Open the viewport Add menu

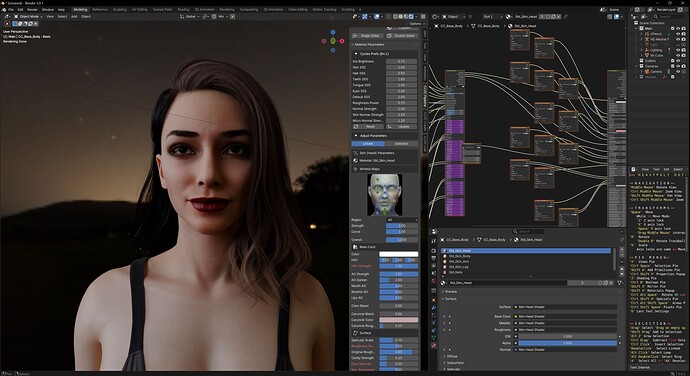coord(74,16)
